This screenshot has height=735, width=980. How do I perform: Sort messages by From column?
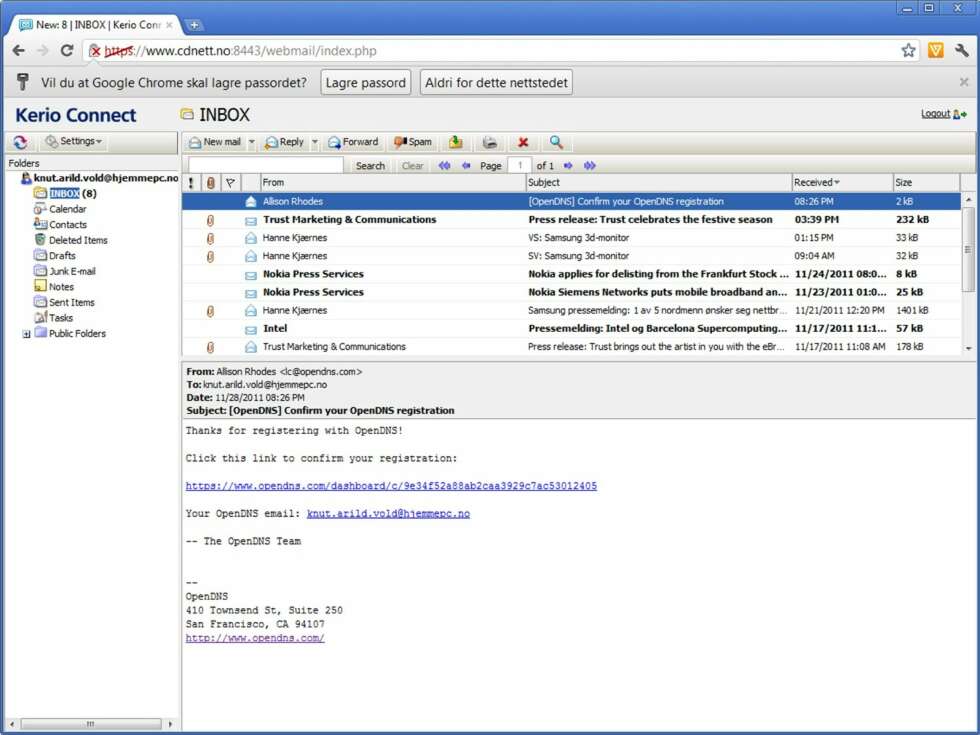pos(392,182)
